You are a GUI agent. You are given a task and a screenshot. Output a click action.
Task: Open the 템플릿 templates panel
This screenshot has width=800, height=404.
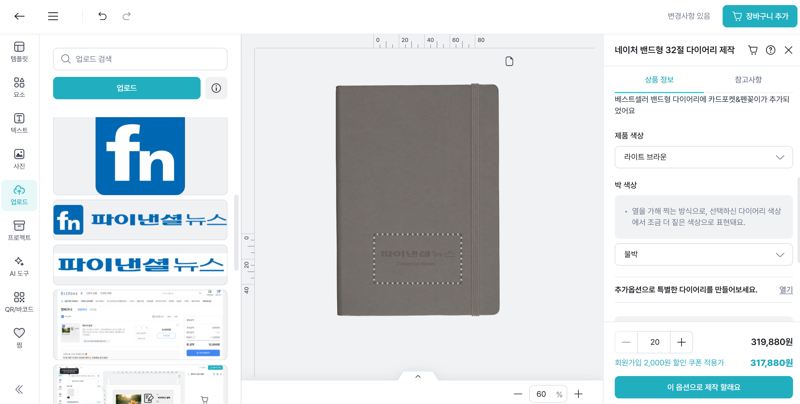(x=19, y=52)
